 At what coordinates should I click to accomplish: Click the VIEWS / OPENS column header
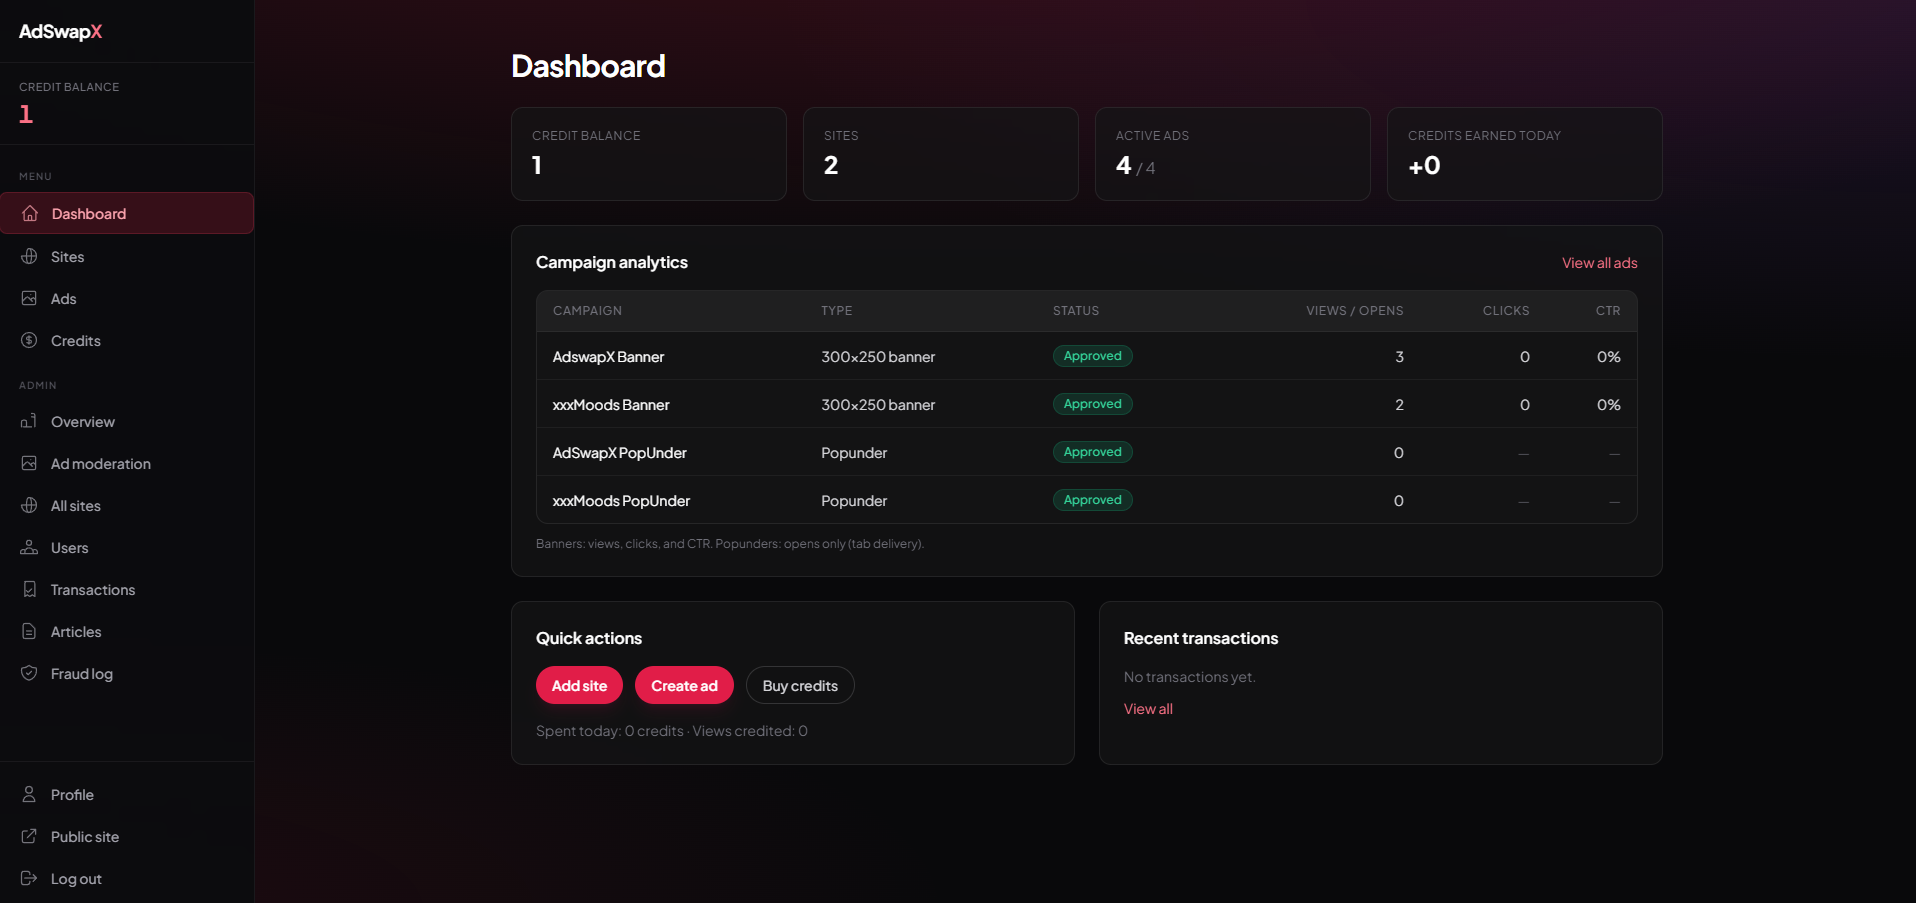1354,311
